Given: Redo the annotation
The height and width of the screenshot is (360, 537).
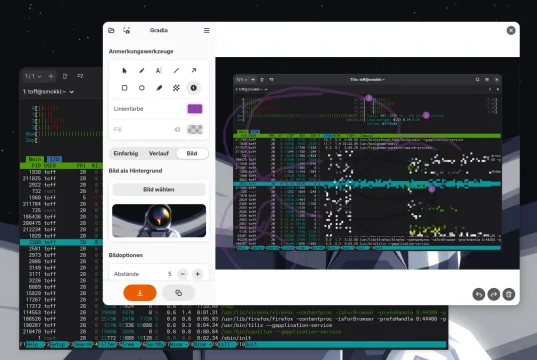Looking at the screenshot, I should click(x=494, y=294).
